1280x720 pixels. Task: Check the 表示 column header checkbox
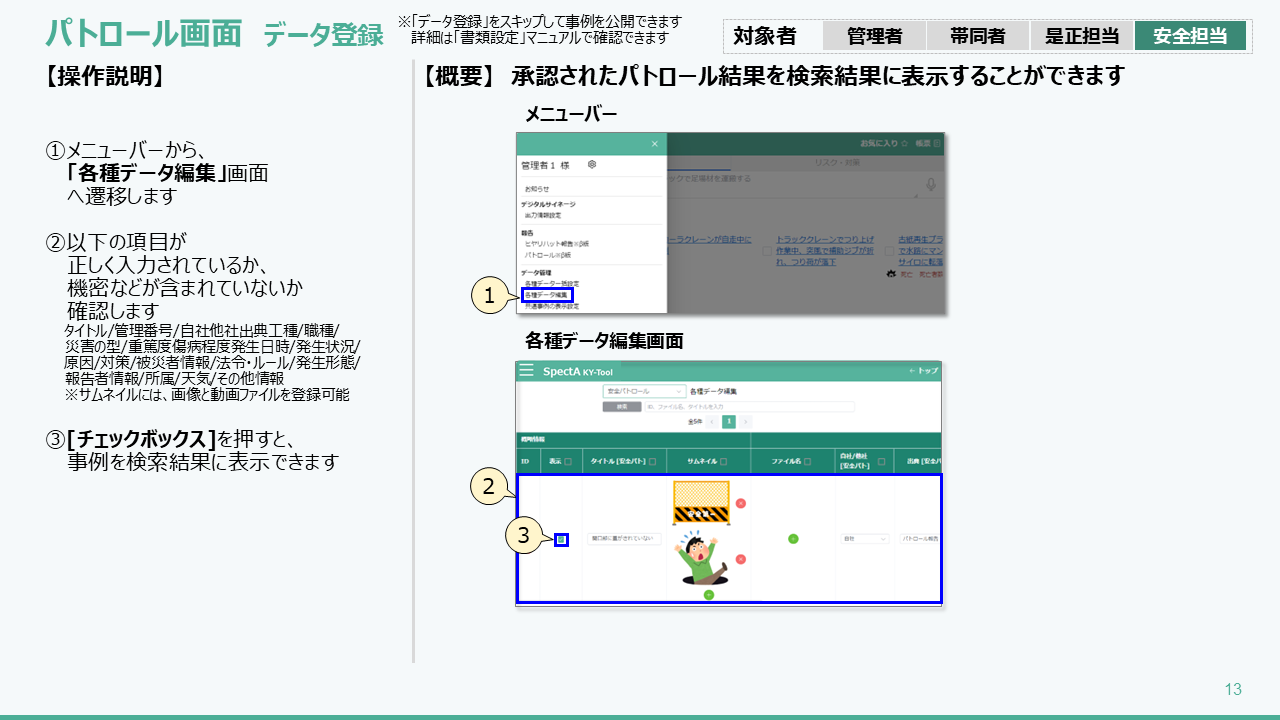tap(568, 462)
